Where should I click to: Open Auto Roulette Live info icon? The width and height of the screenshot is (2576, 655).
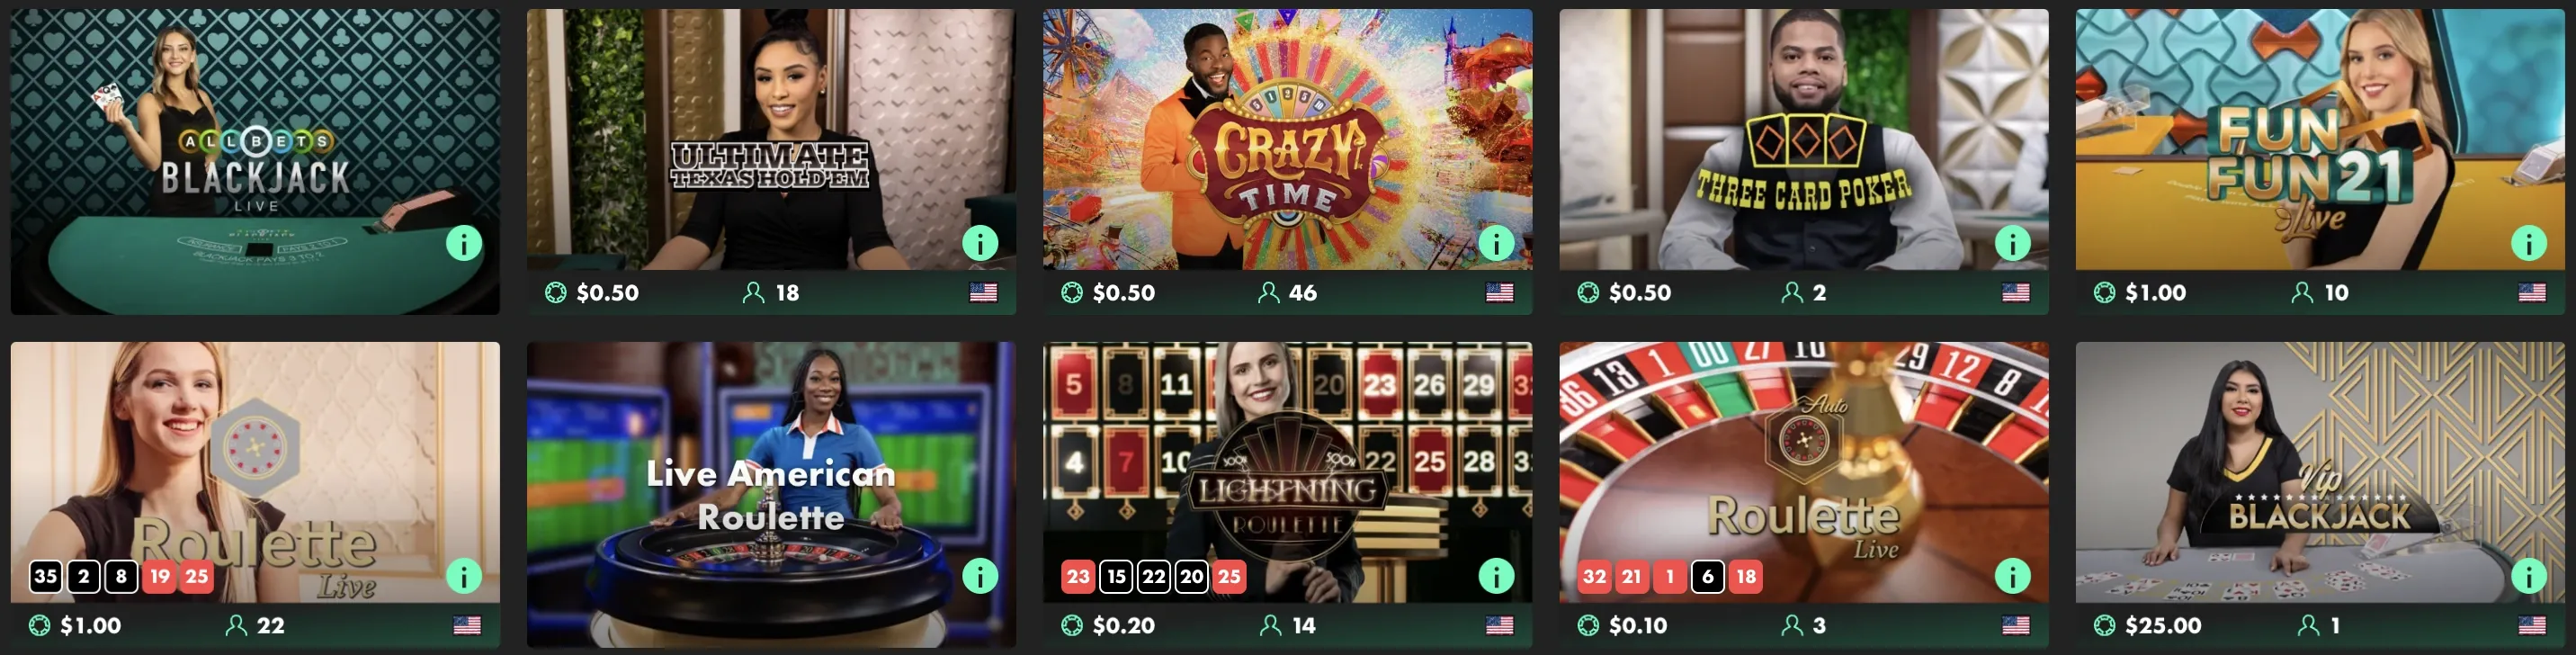click(2013, 576)
